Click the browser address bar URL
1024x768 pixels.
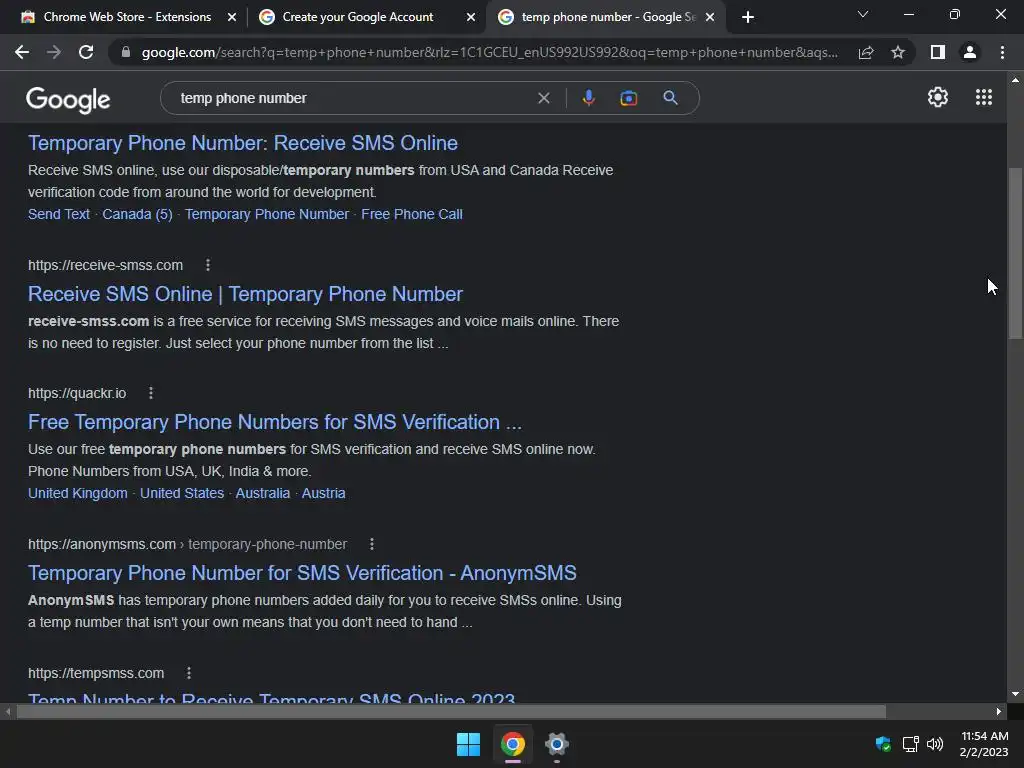tap(490, 52)
